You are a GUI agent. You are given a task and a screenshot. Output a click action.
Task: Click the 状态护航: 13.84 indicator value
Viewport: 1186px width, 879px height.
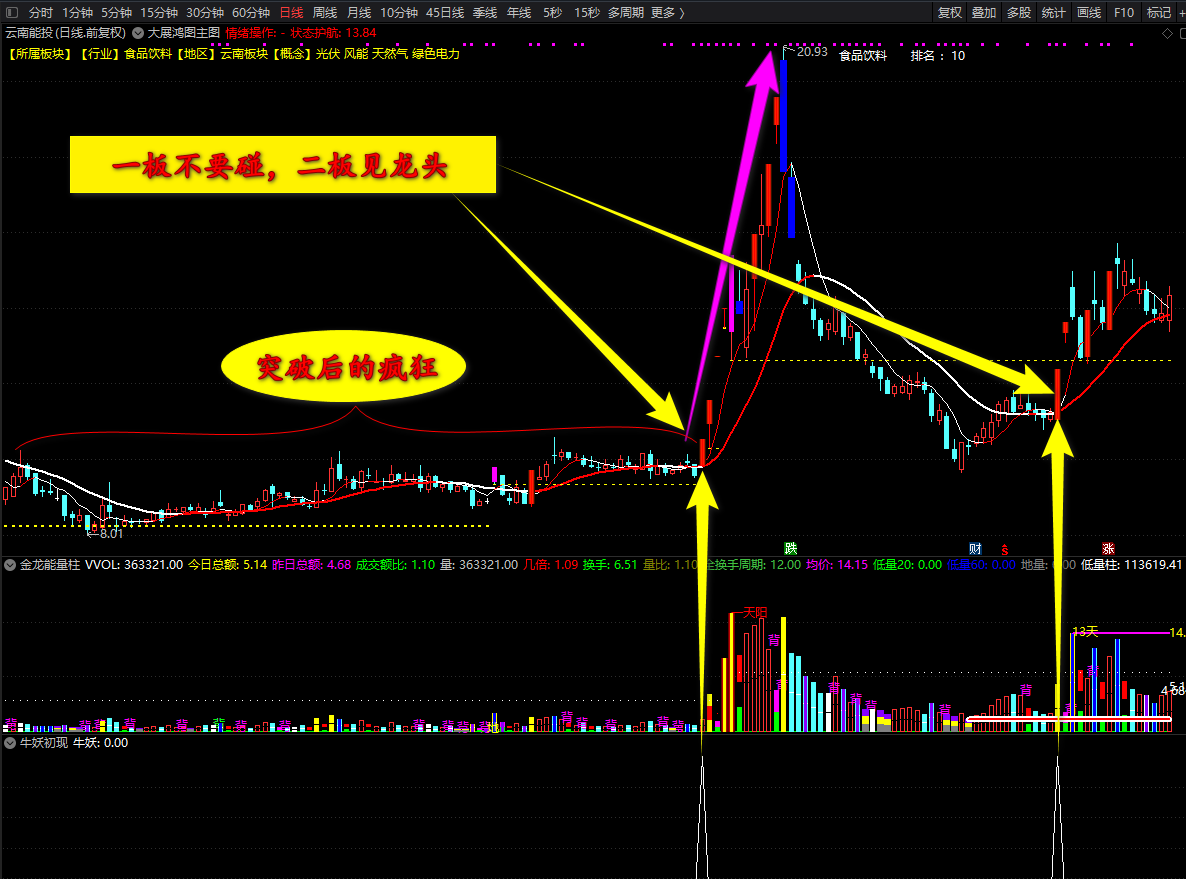pos(333,33)
